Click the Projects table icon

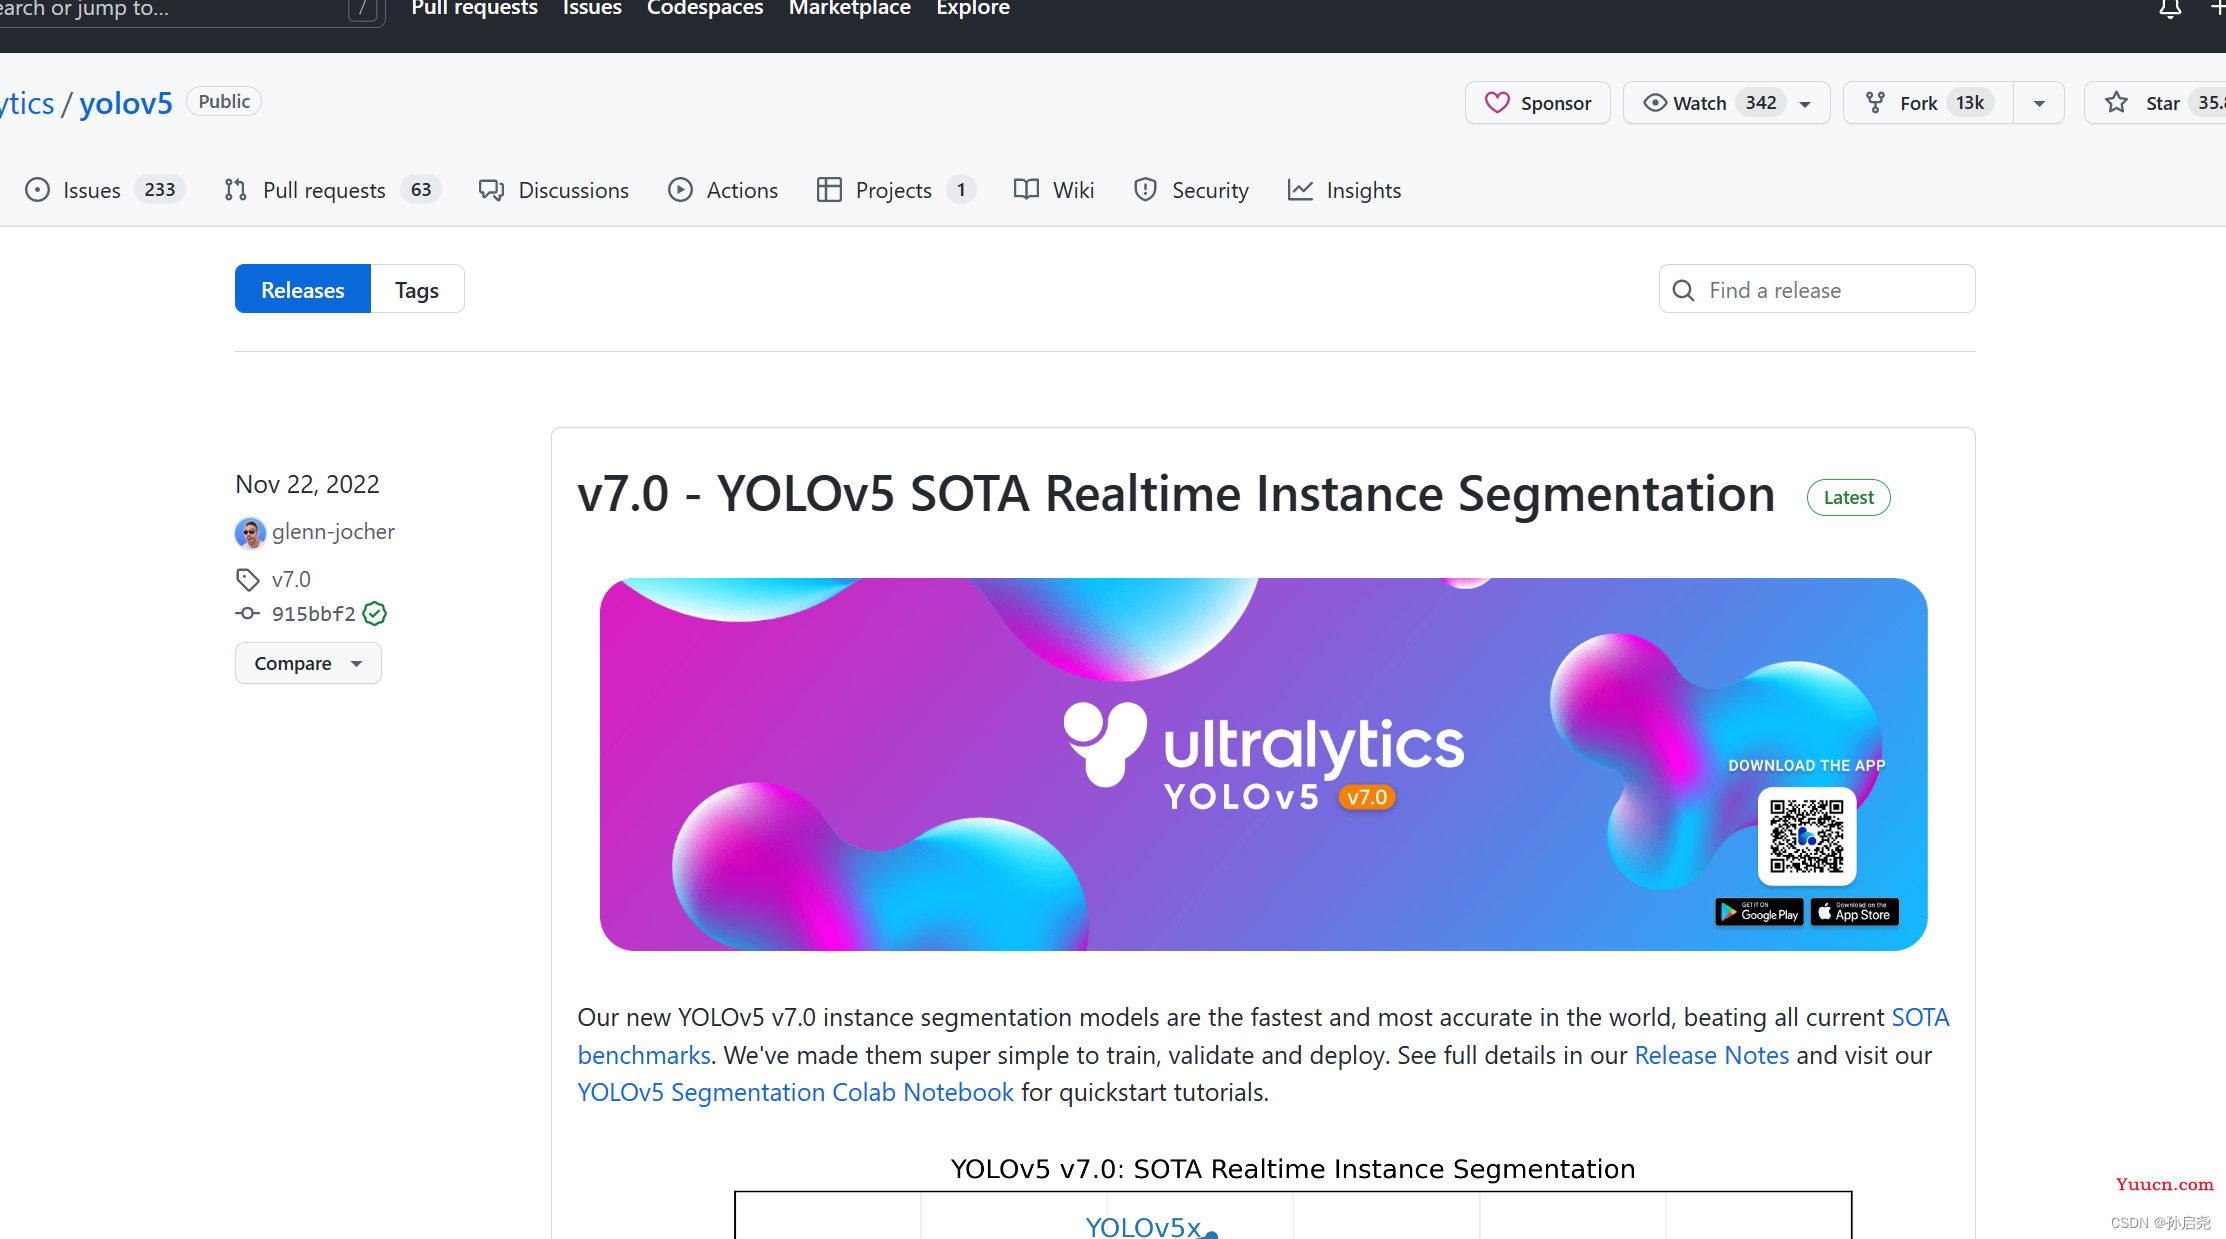[x=829, y=190]
